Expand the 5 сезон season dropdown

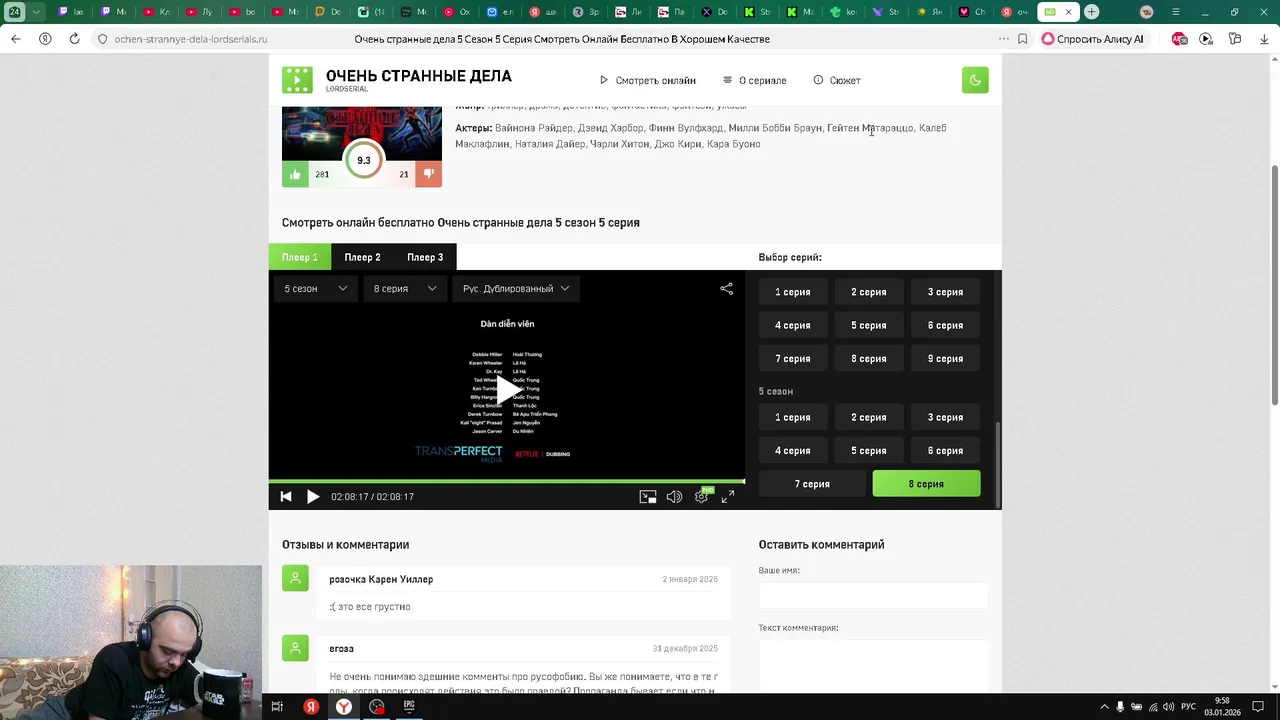[315, 288]
